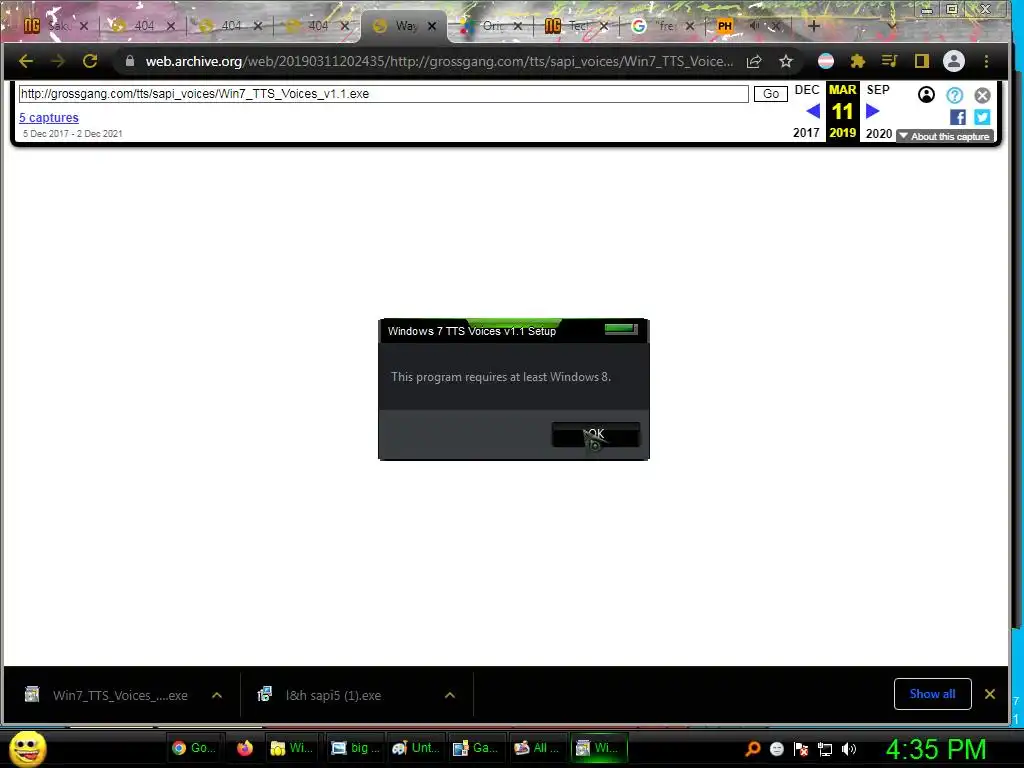Click Show all downloads

(x=933, y=694)
